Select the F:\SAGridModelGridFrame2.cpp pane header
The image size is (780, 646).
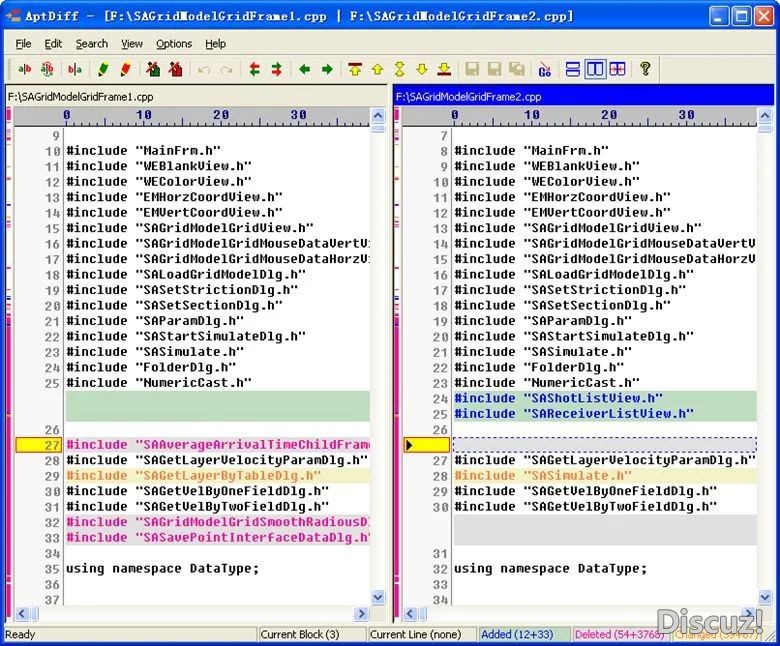[584, 96]
